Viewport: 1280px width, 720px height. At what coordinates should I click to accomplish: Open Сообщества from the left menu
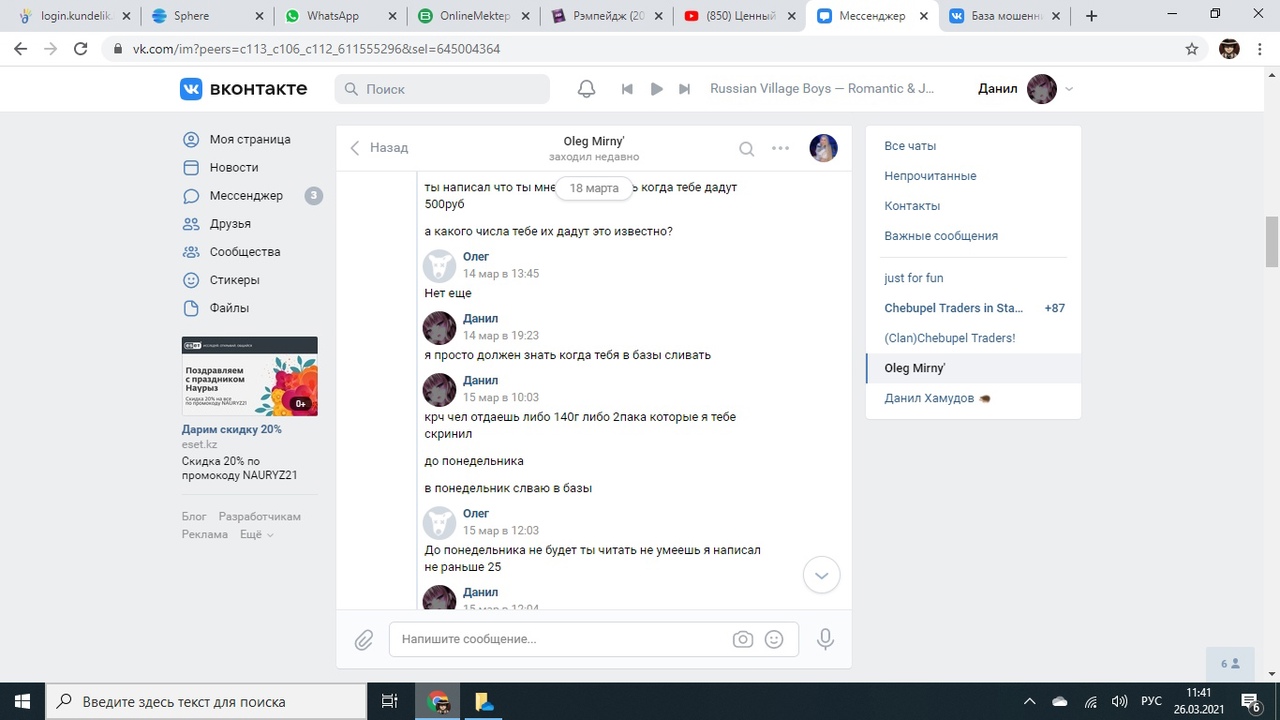tap(244, 252)
